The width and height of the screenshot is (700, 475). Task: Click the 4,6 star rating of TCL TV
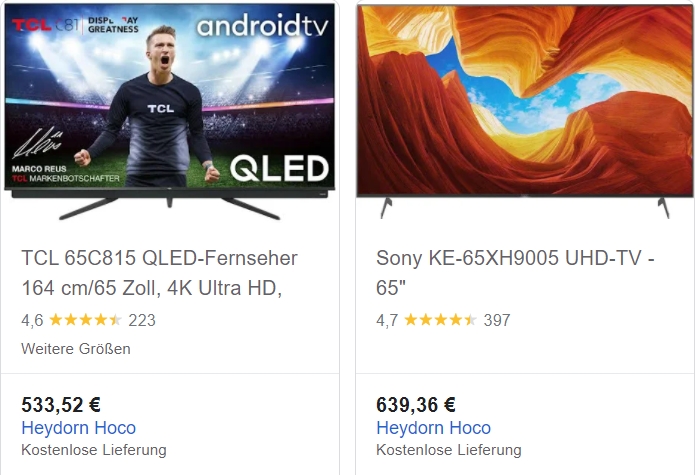pyautogui.click(x=85, y=320)
